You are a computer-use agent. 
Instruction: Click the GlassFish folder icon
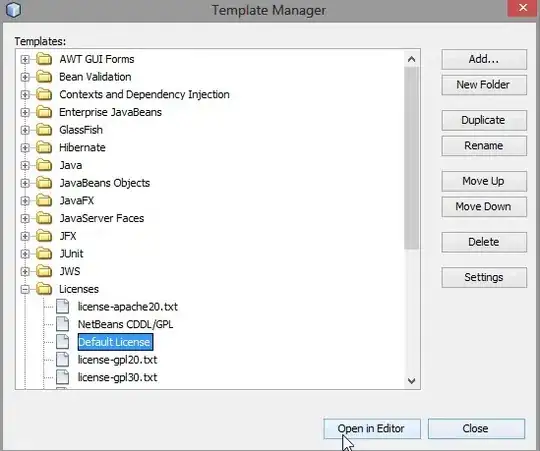(x=44, y=130)
